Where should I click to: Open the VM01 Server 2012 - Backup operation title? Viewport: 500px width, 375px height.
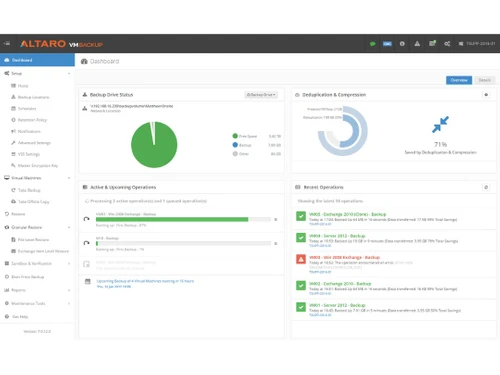[337, 305]
